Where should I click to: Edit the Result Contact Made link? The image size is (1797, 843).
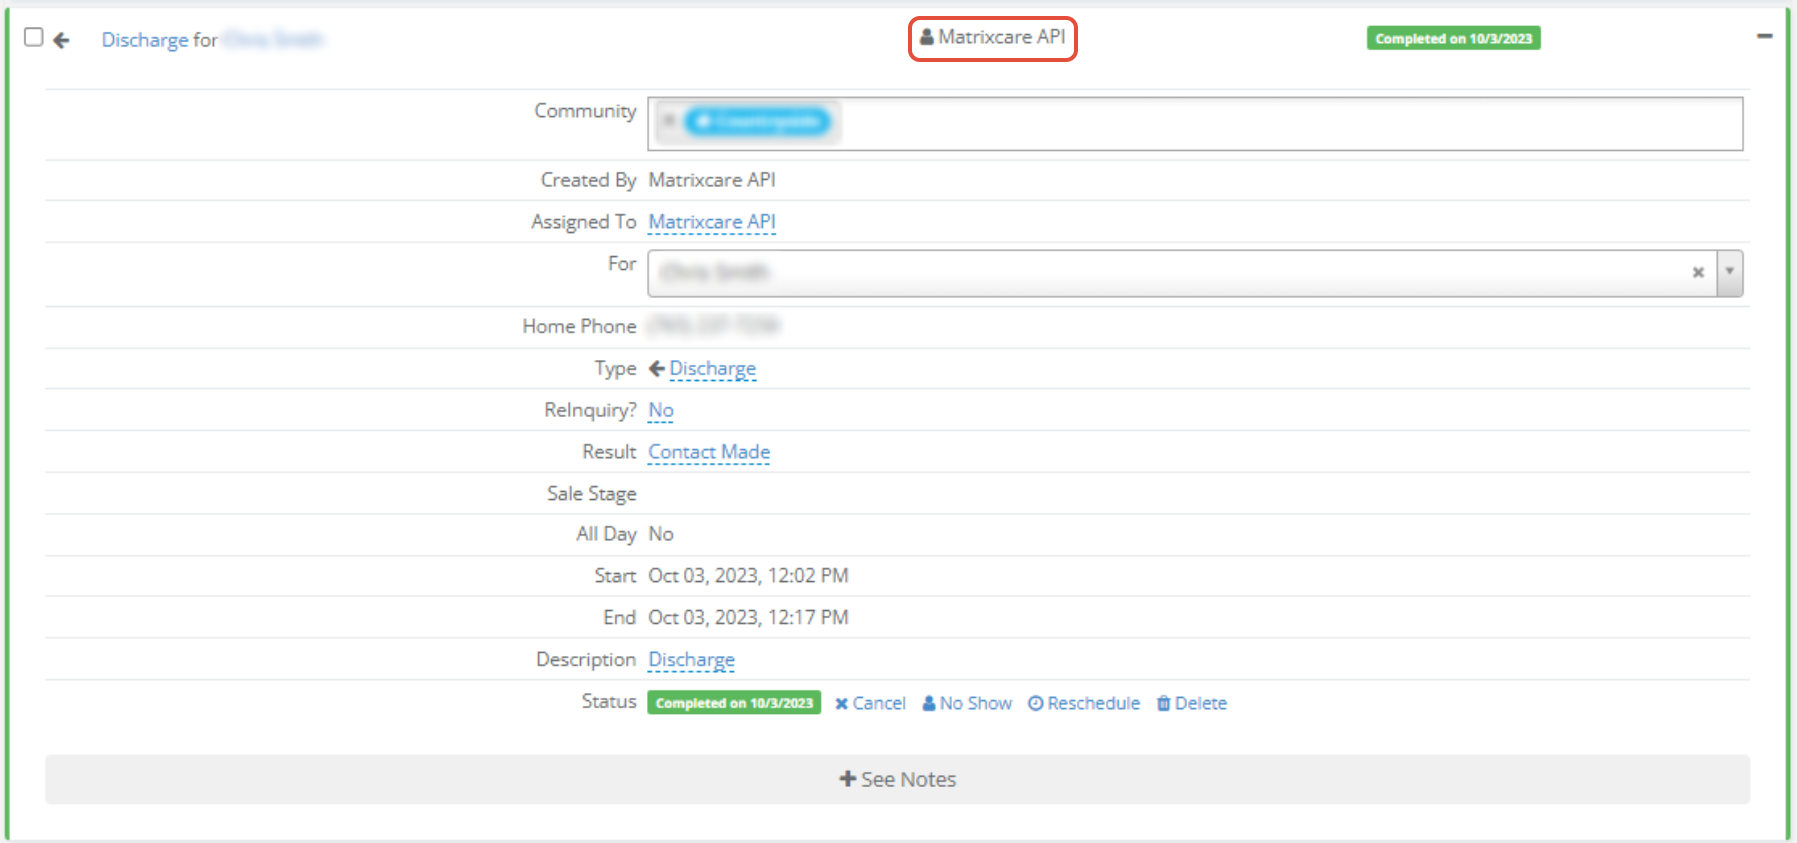point(709,452)
